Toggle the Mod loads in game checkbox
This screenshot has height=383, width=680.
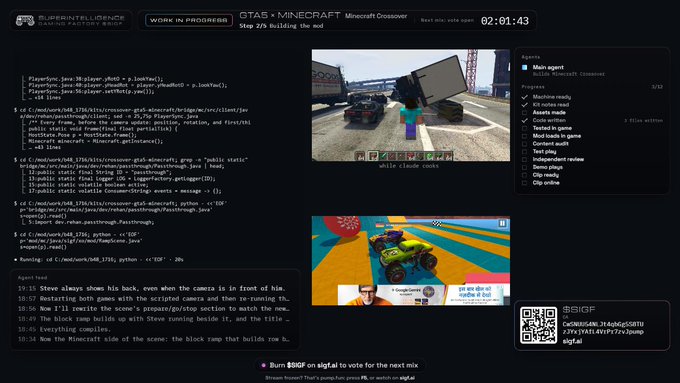524,136
